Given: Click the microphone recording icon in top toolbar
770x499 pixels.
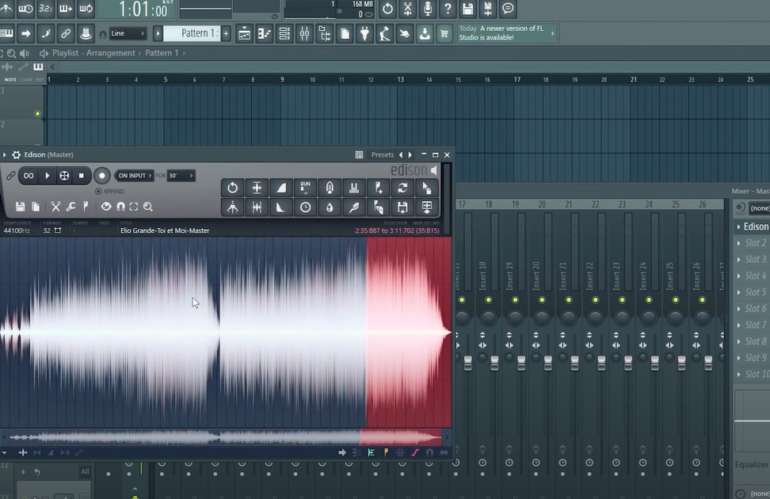Looking at the screenshot, I should tap(428, 8).
